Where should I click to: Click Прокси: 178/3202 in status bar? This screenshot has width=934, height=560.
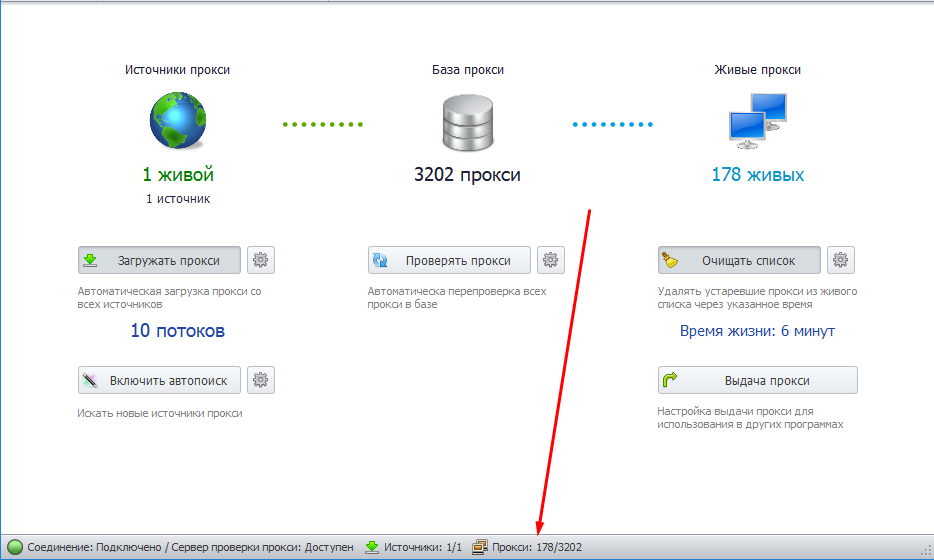[x=537, y=547]
